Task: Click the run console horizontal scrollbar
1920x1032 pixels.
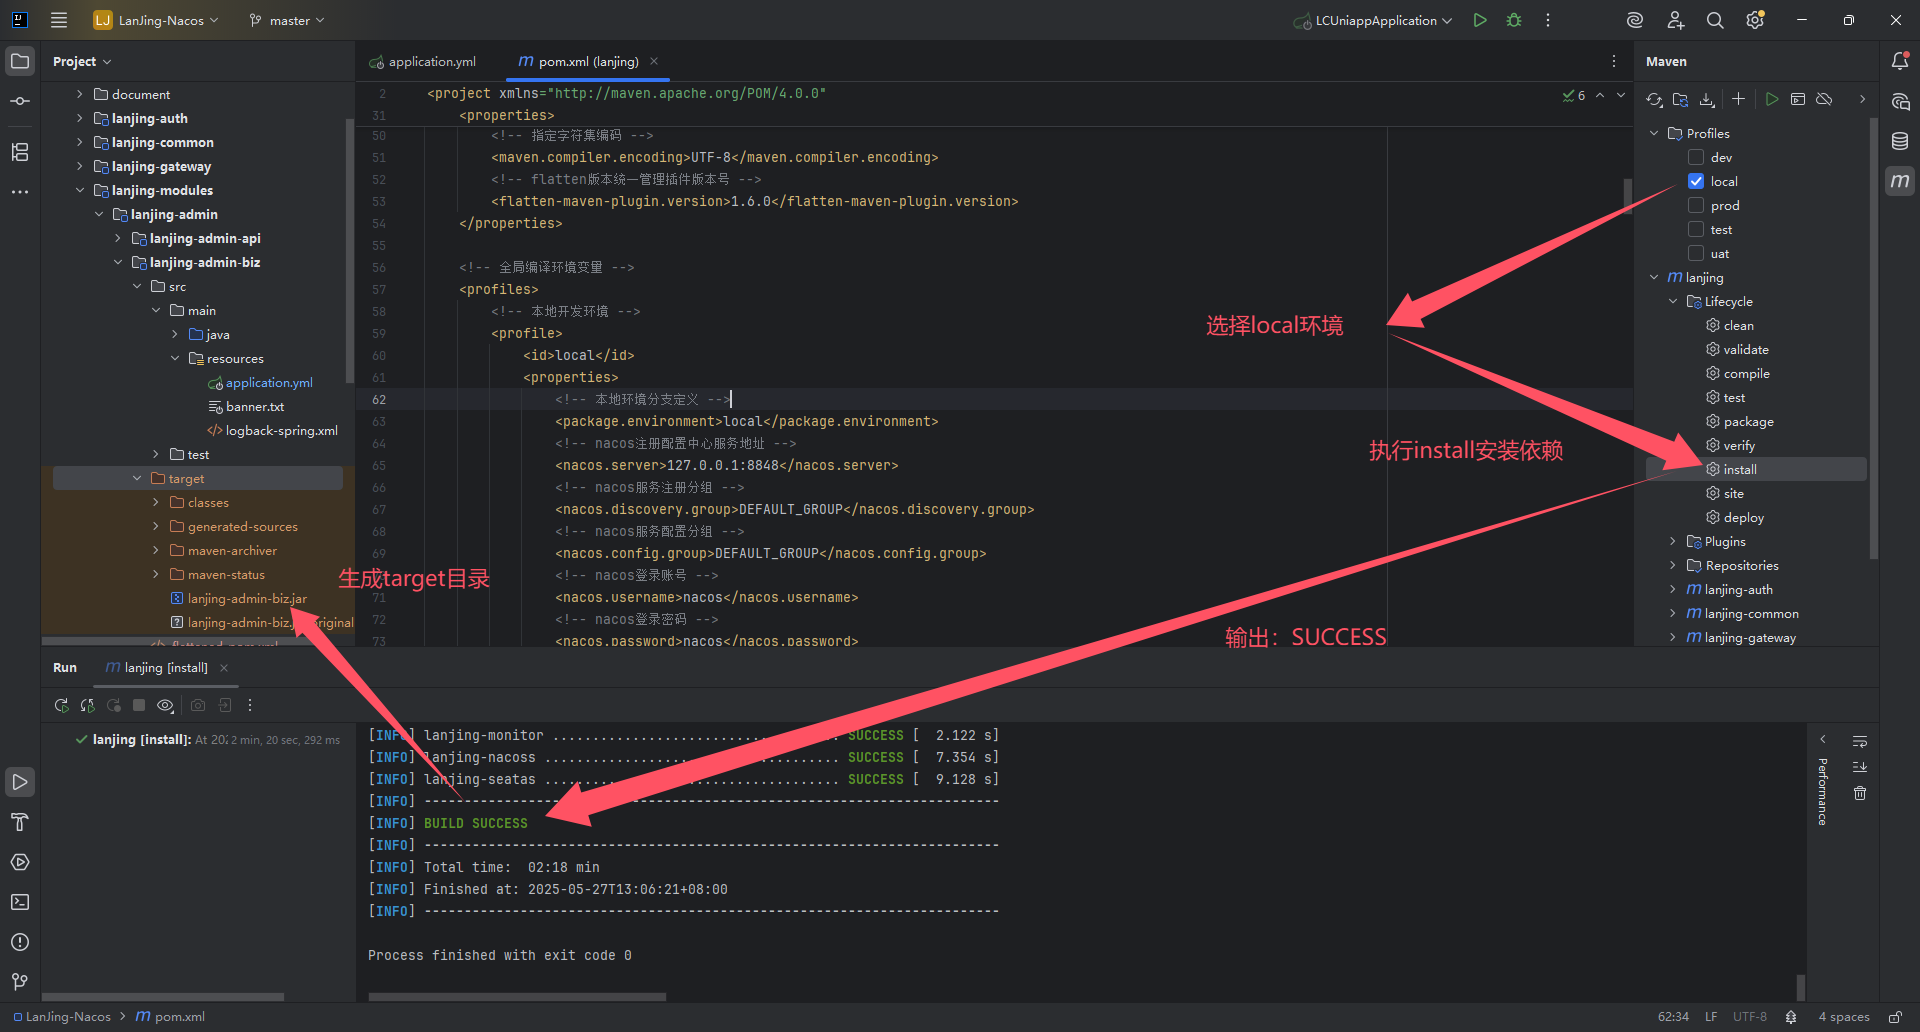Action: click(x=517, y=996)
